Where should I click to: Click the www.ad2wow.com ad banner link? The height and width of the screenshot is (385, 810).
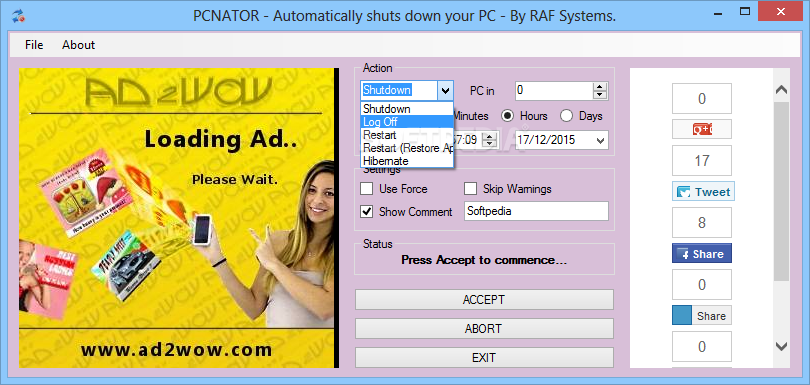(176, 349)
